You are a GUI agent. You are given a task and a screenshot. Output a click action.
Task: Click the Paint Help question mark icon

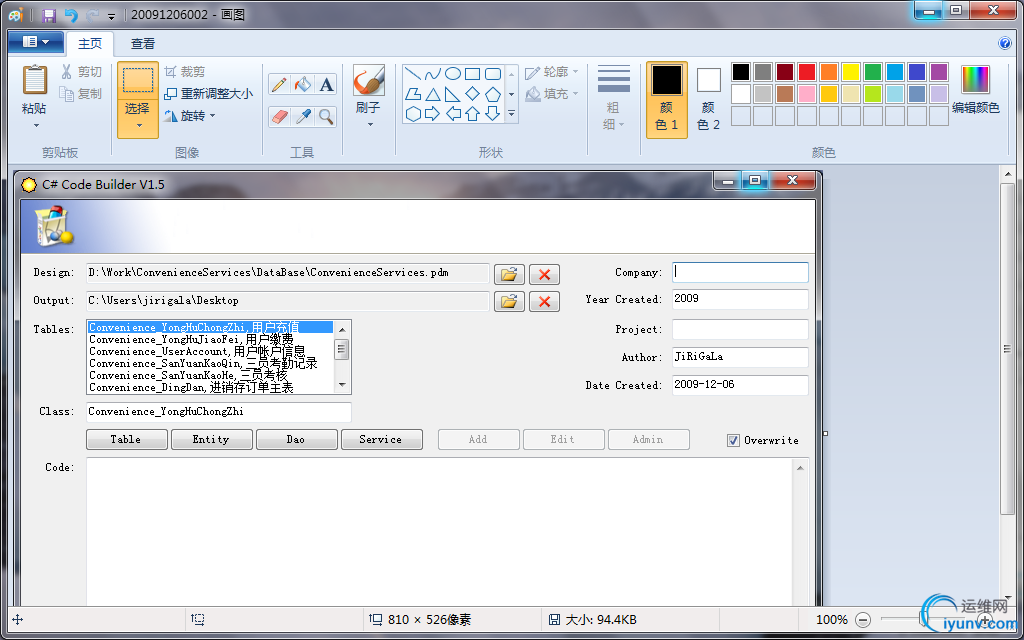[x=1005, y=43]
